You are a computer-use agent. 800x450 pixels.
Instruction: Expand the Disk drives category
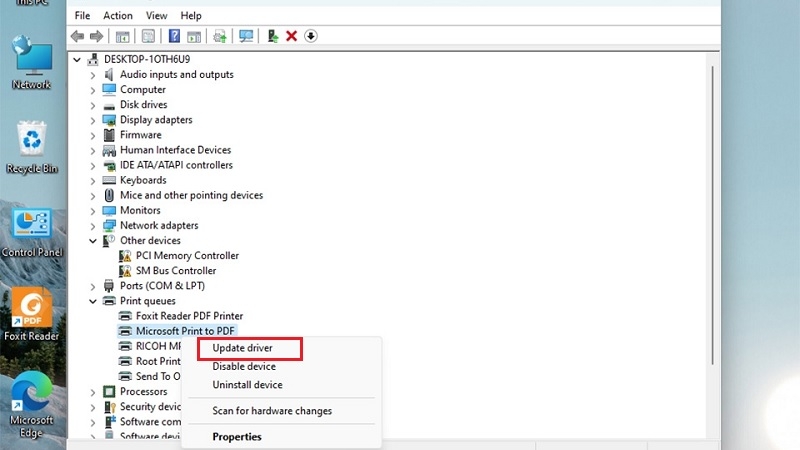pos(93,105)
